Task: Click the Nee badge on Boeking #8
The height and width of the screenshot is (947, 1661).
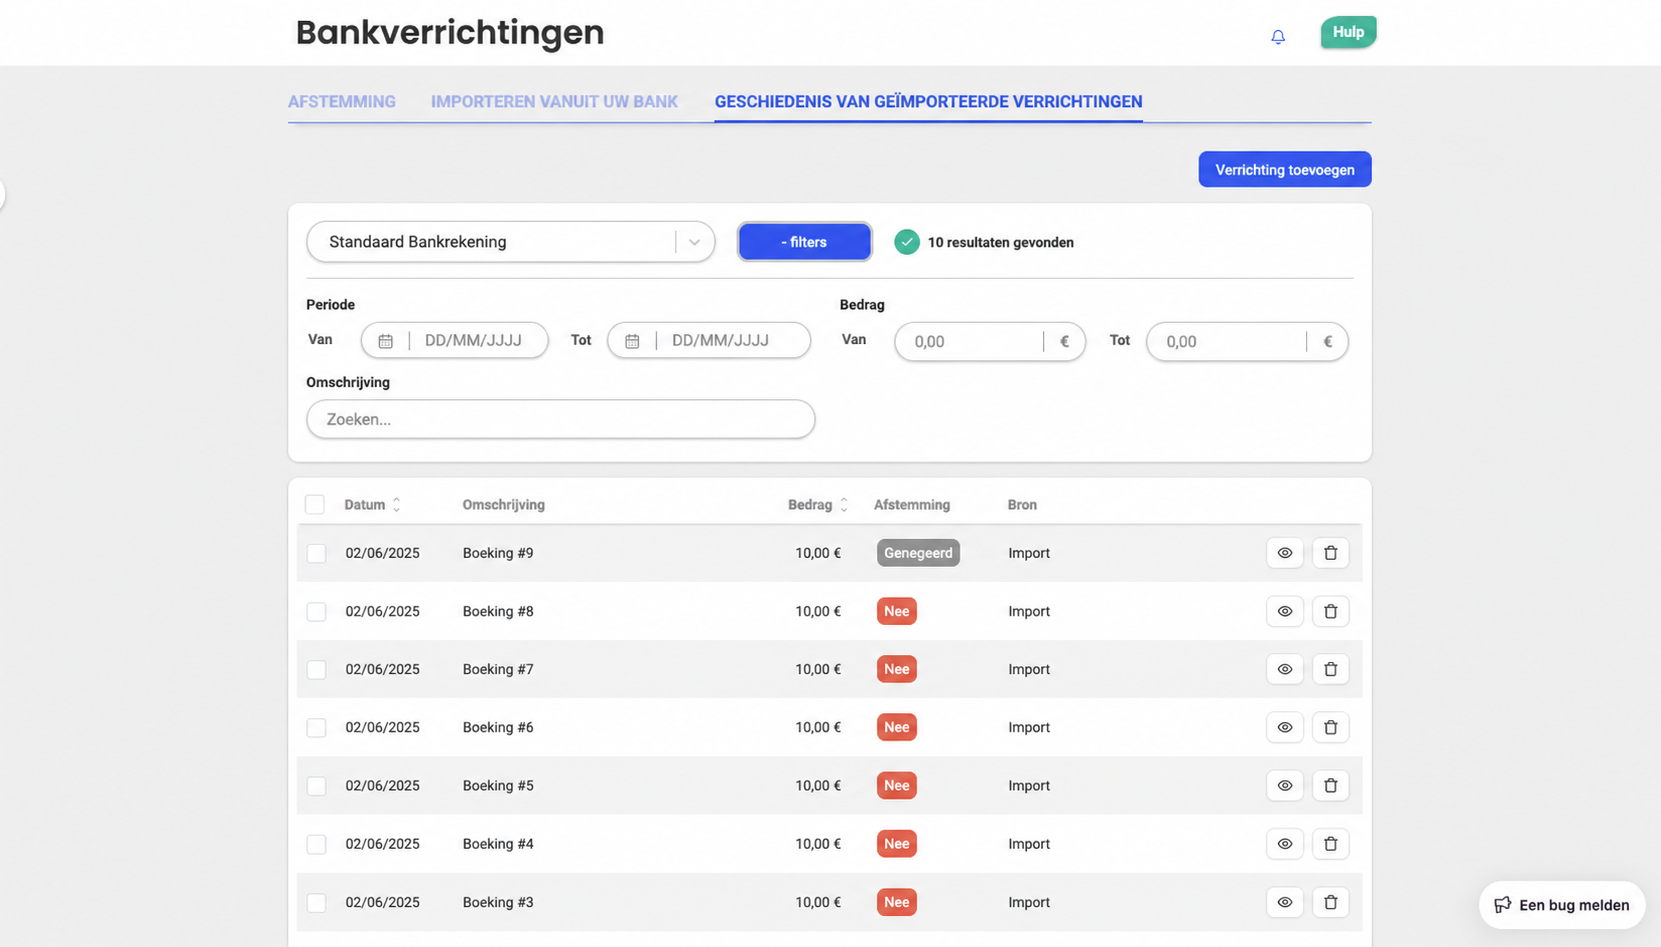Action: [x=897, y=611]
